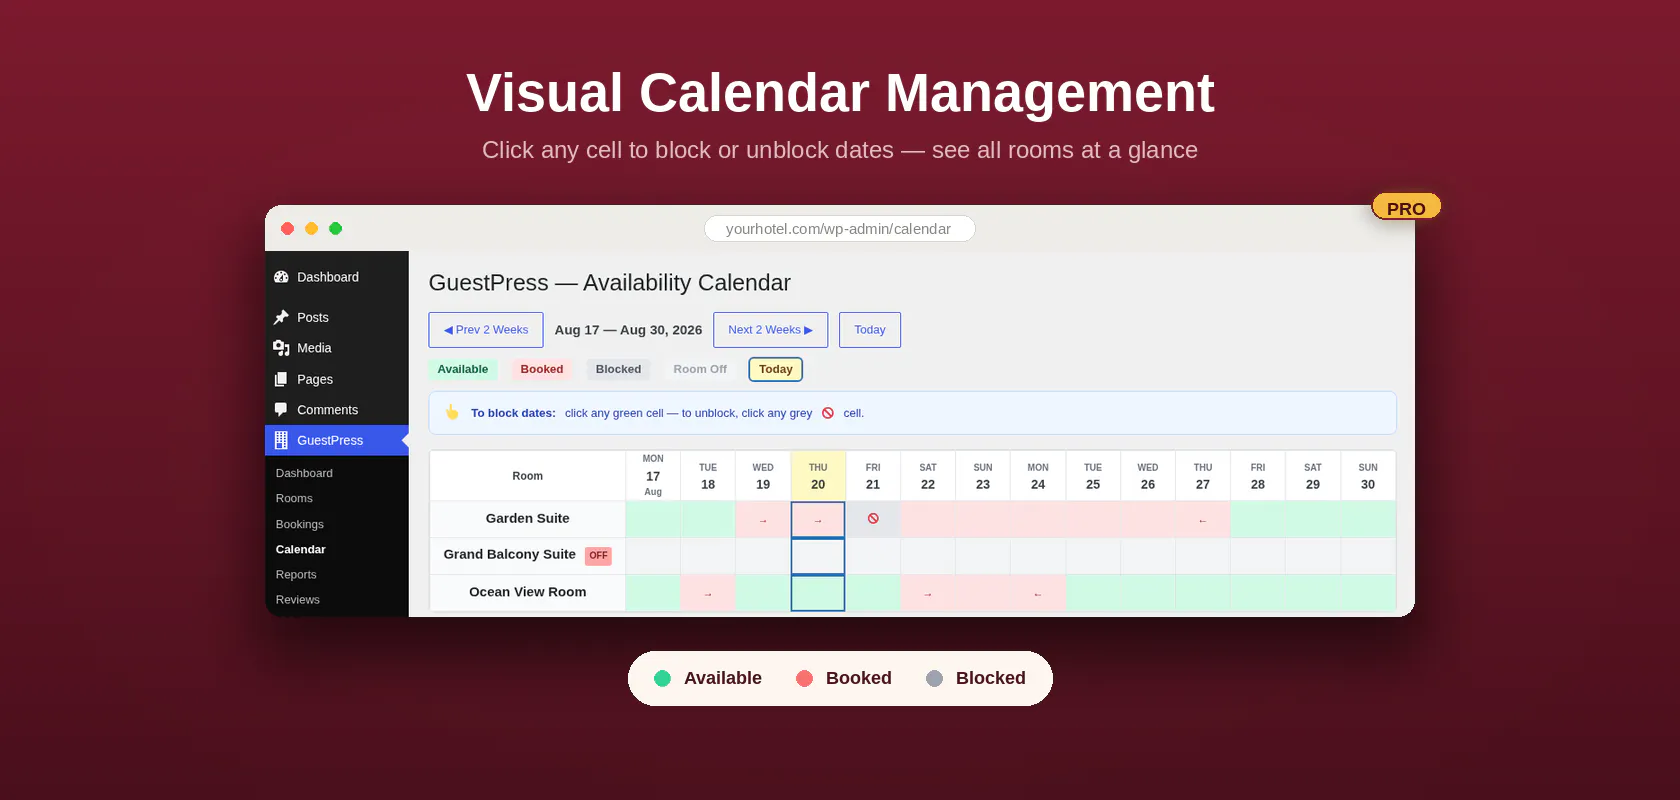Click the blocked symbol in Garden Suite Fri 21

pos(873,519)
